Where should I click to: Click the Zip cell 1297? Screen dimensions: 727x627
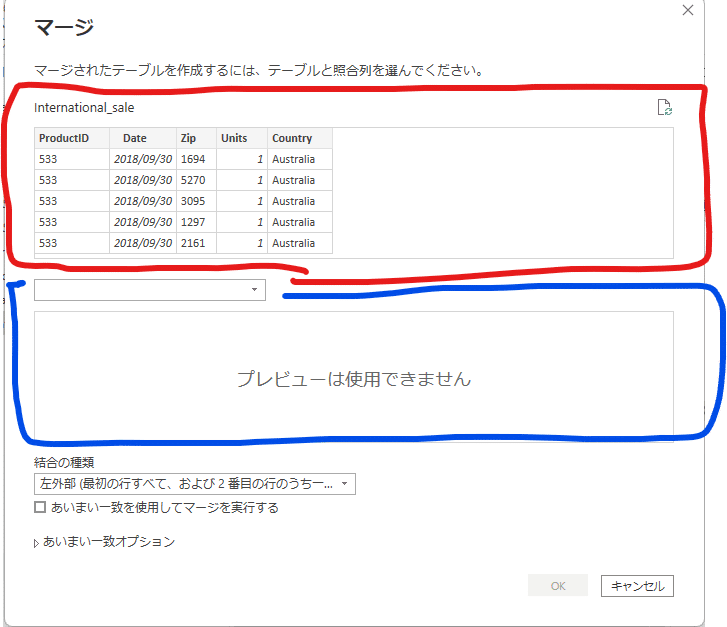coord(197,222)
